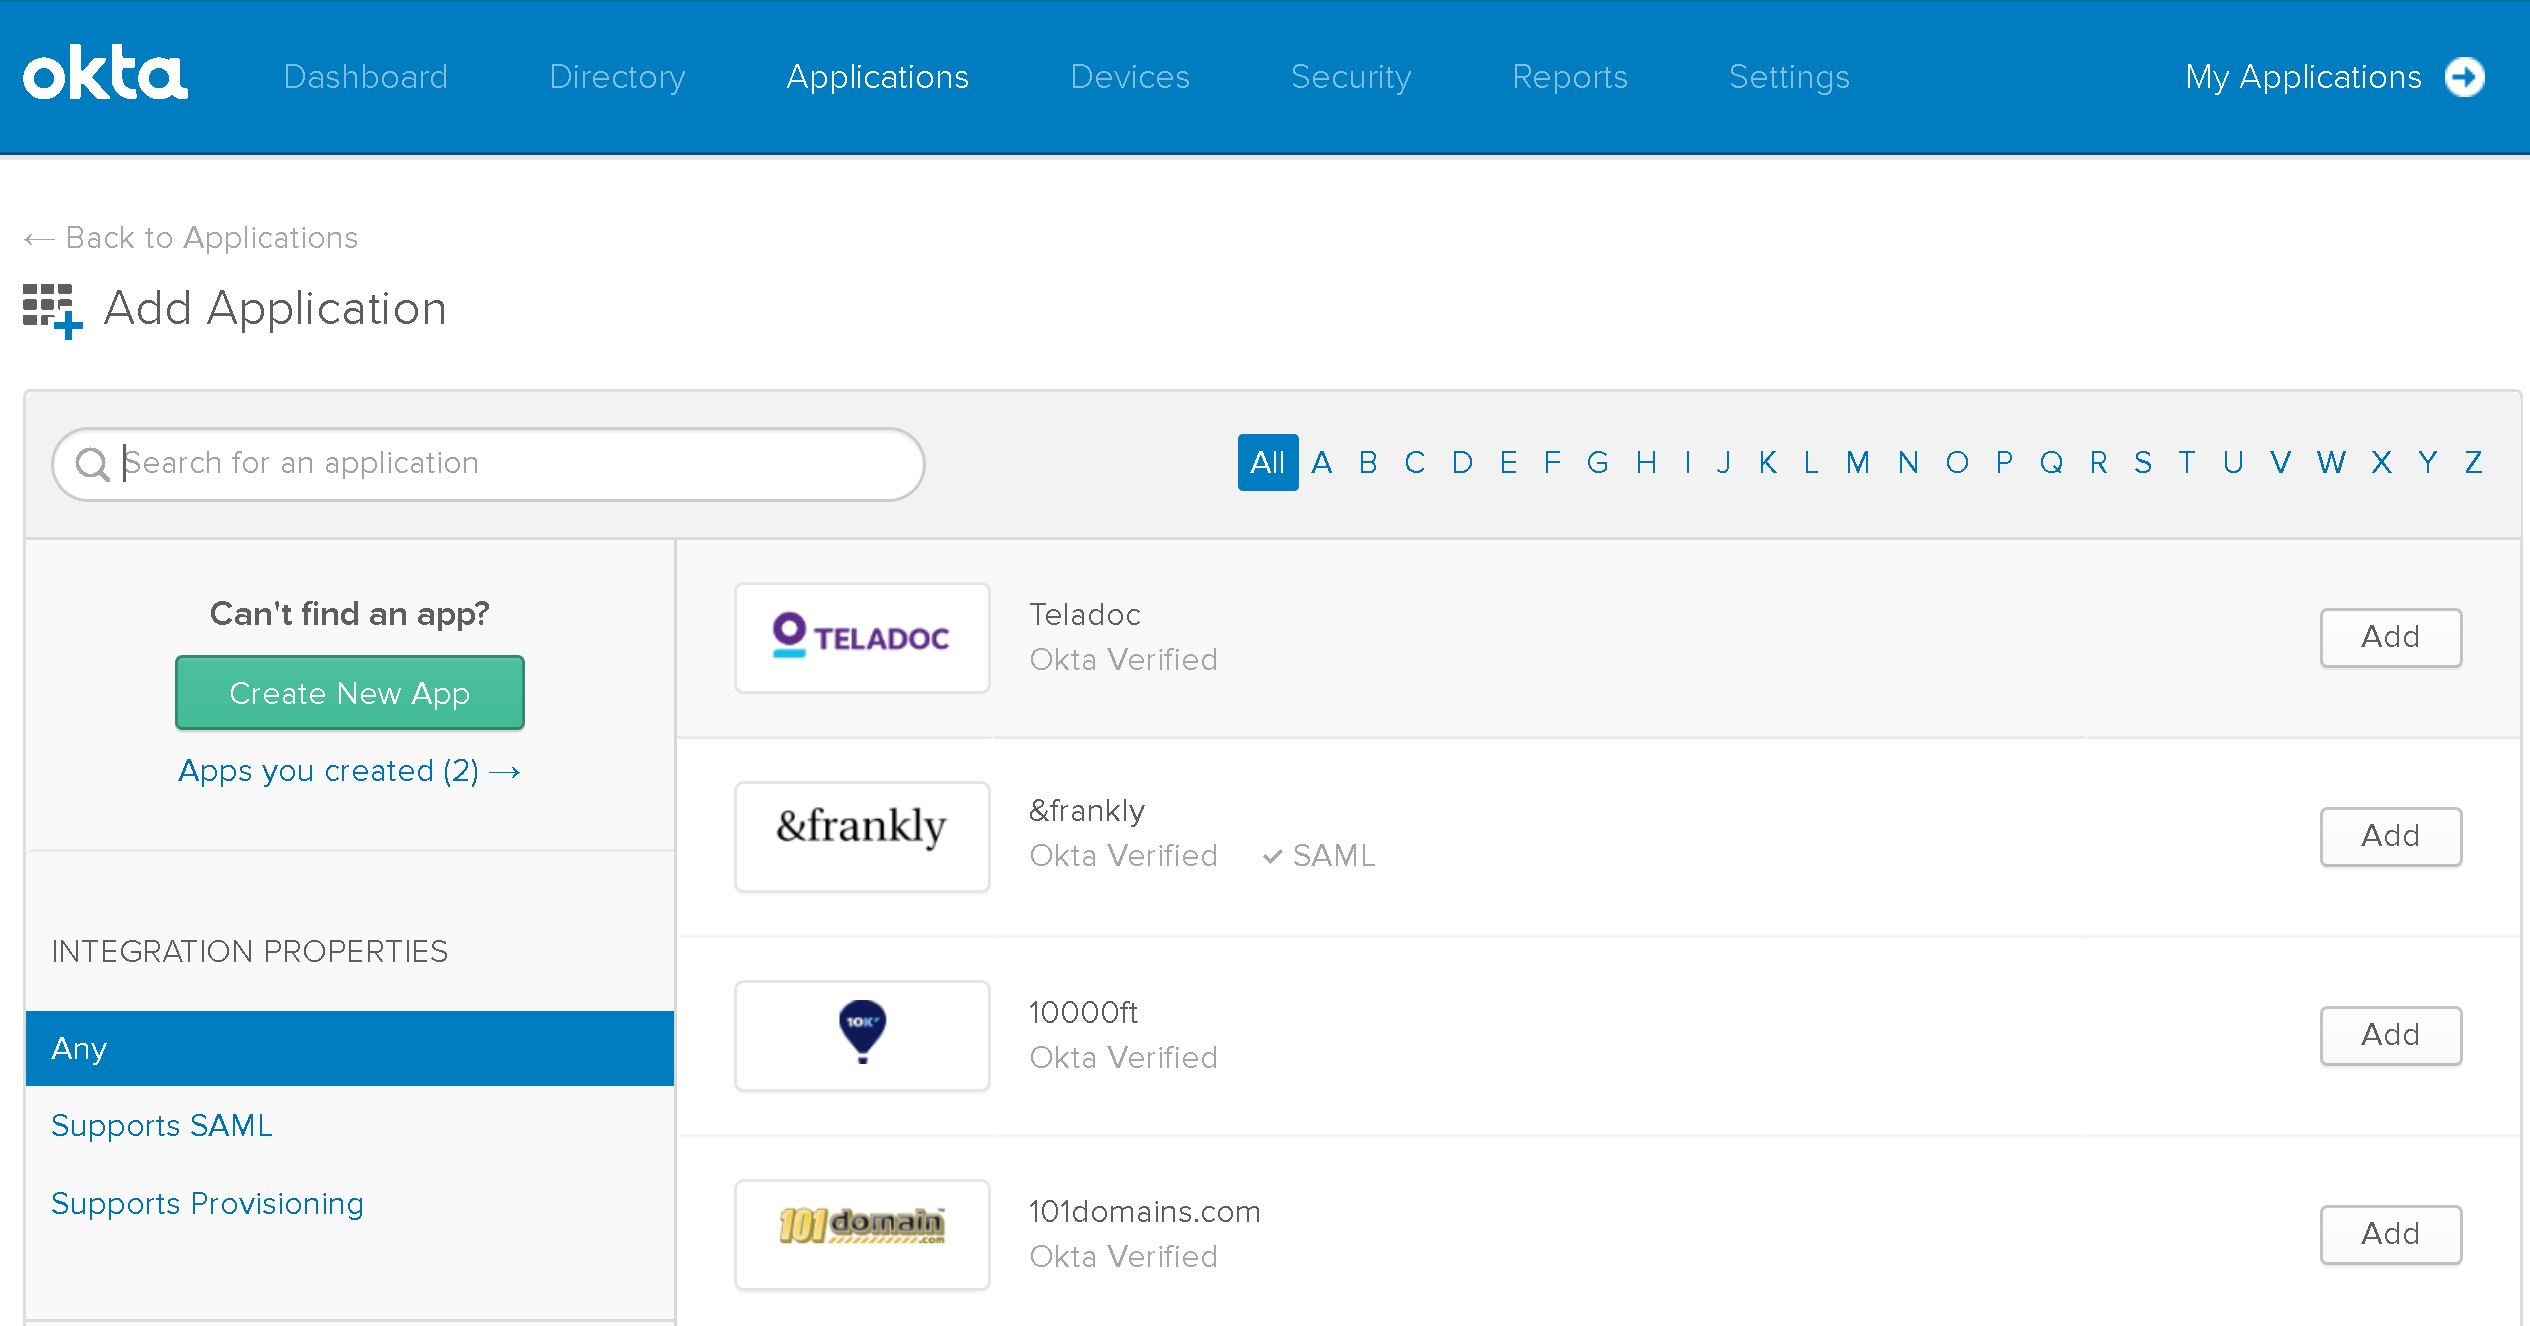Select the Any integration filter
This screenshot has height=1326, width=2530.
coord(350,1048)
